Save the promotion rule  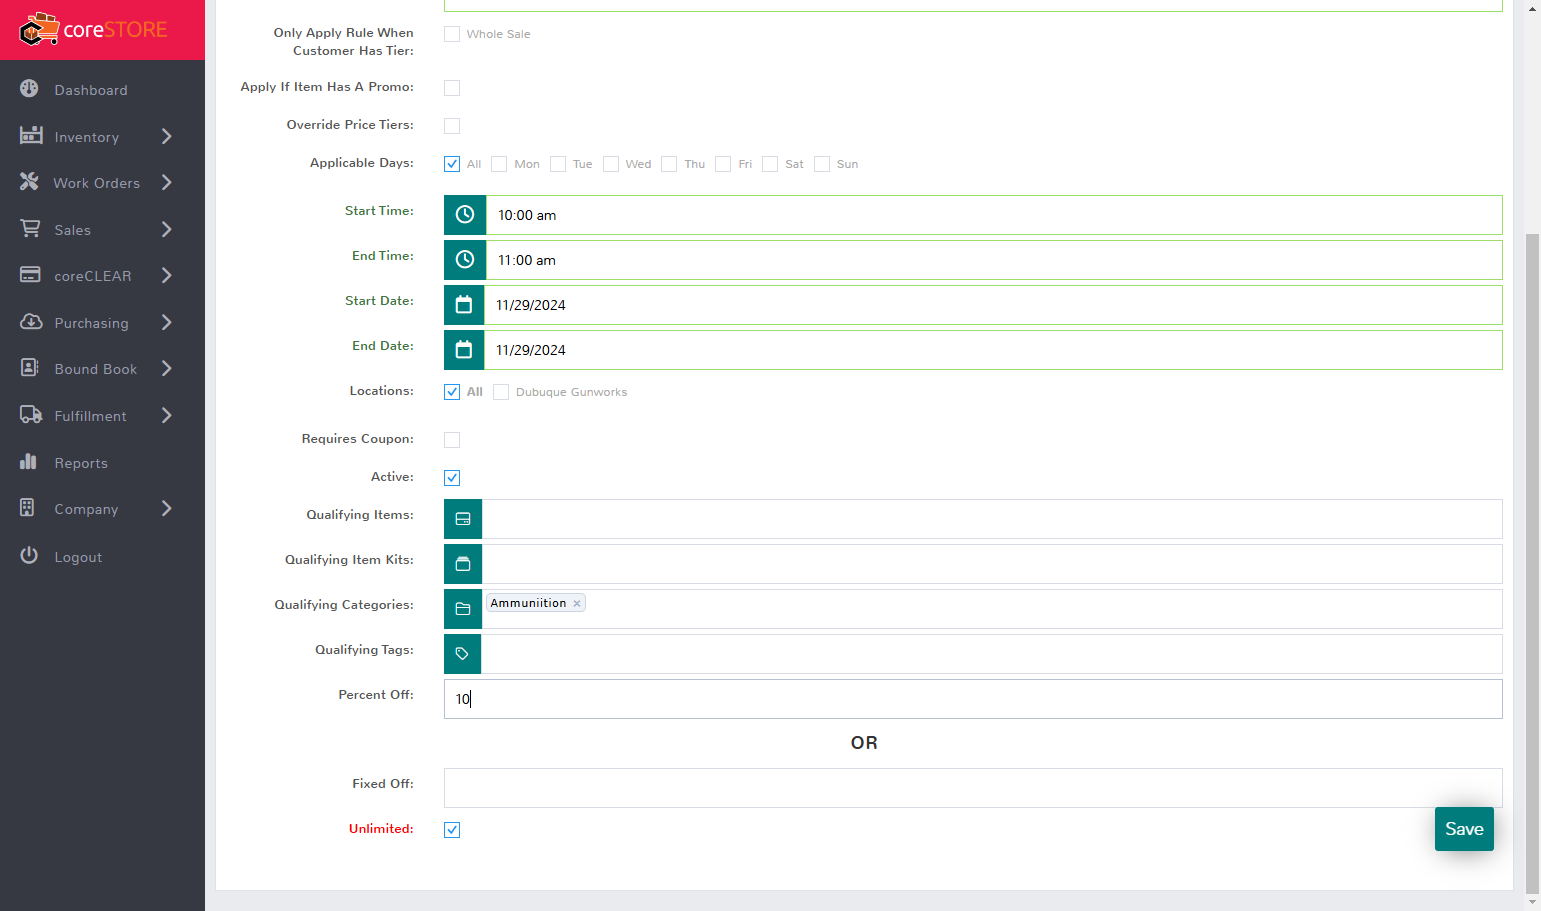point(1464,829)
